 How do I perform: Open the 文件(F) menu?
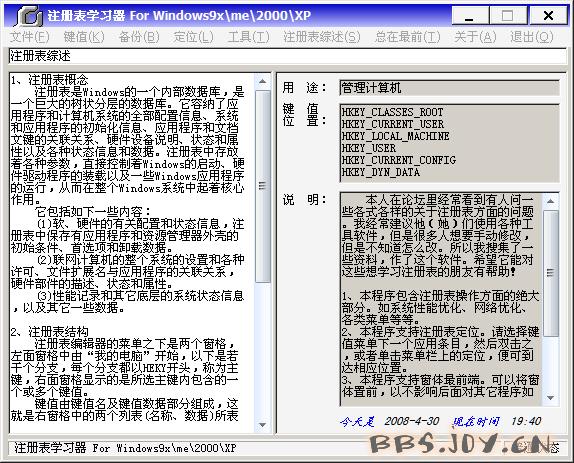coord(29,37)
